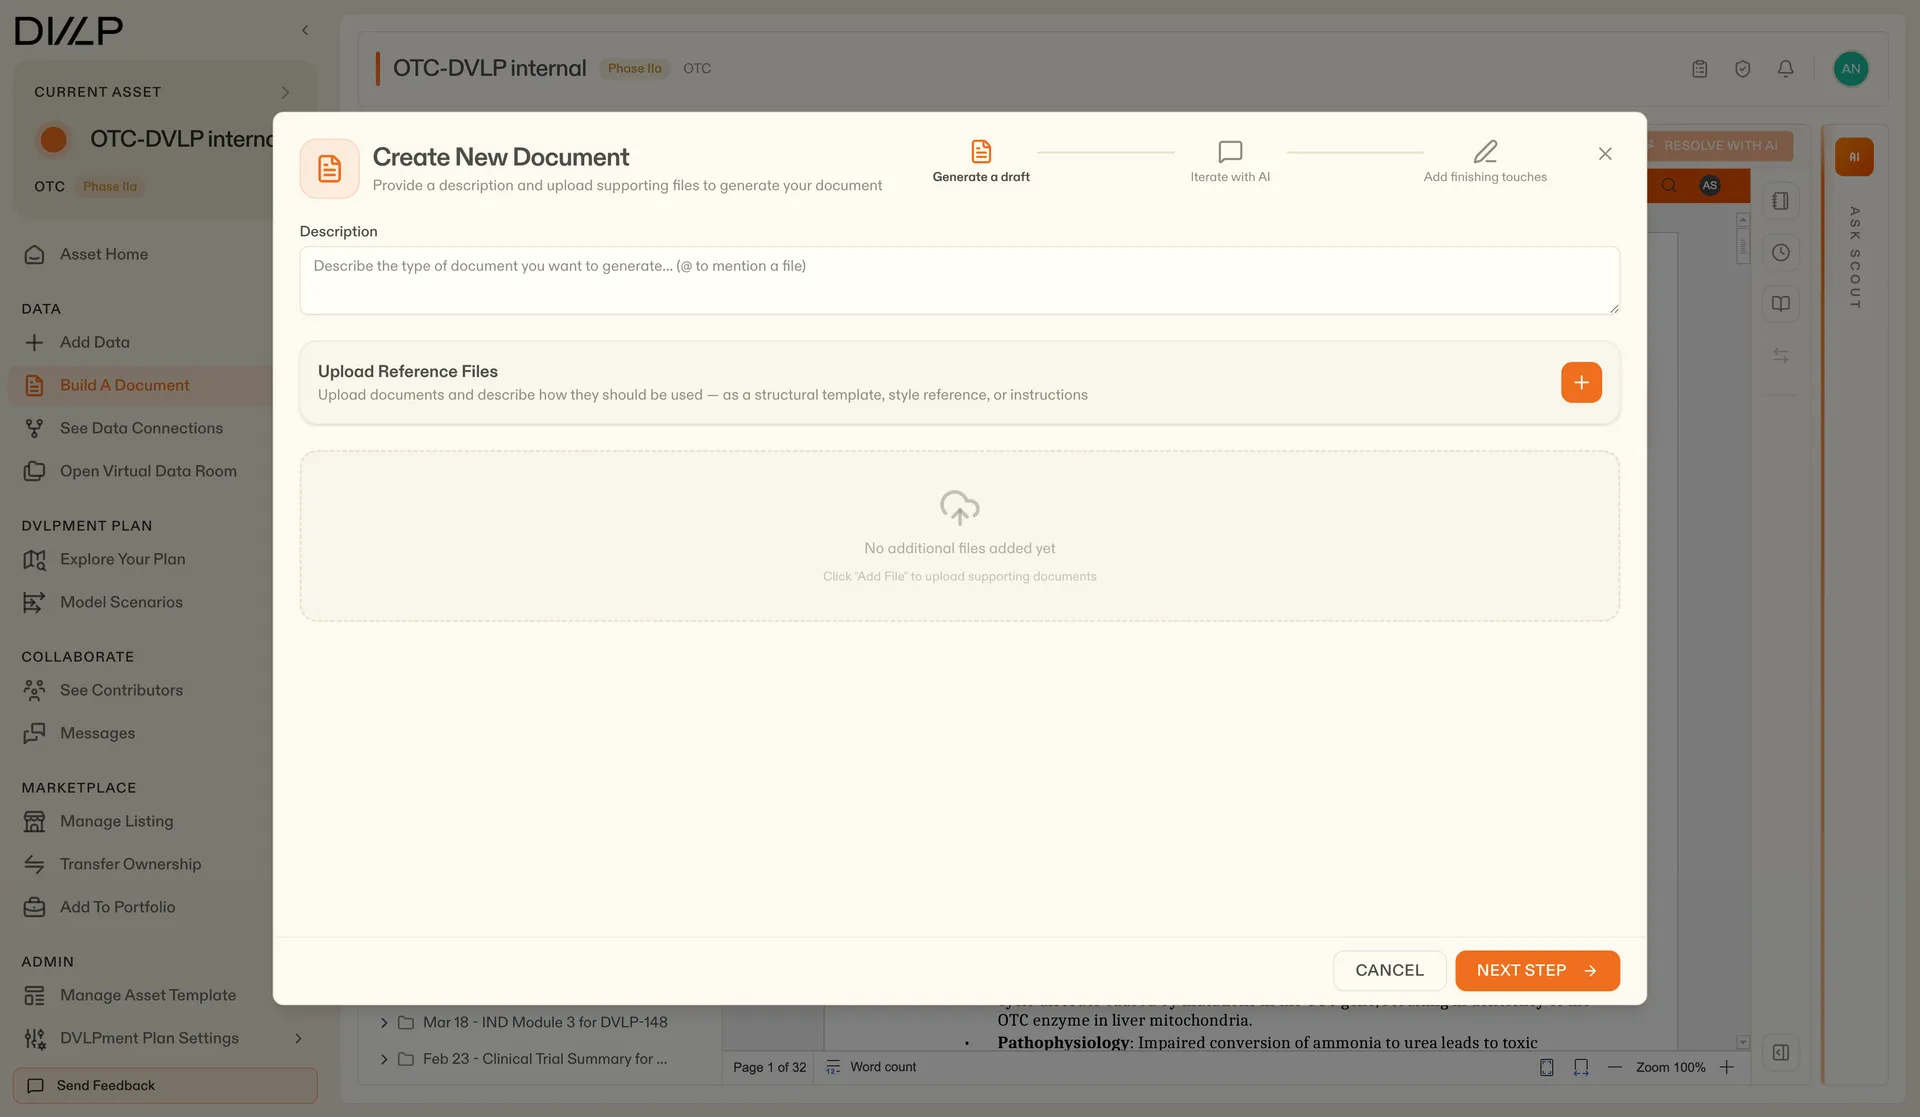The image size is (1920, 1117).
Task: Select the Iterate with AI step
Action: (x=1230, y=162)
